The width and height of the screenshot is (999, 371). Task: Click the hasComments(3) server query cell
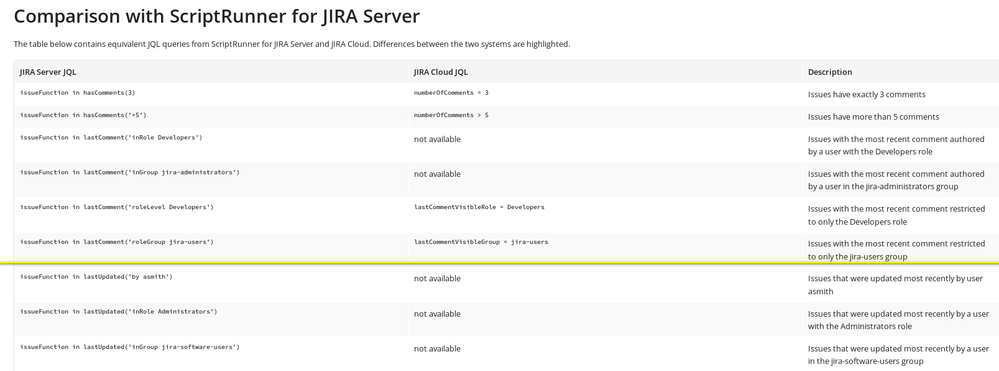[x=78, y=93]
